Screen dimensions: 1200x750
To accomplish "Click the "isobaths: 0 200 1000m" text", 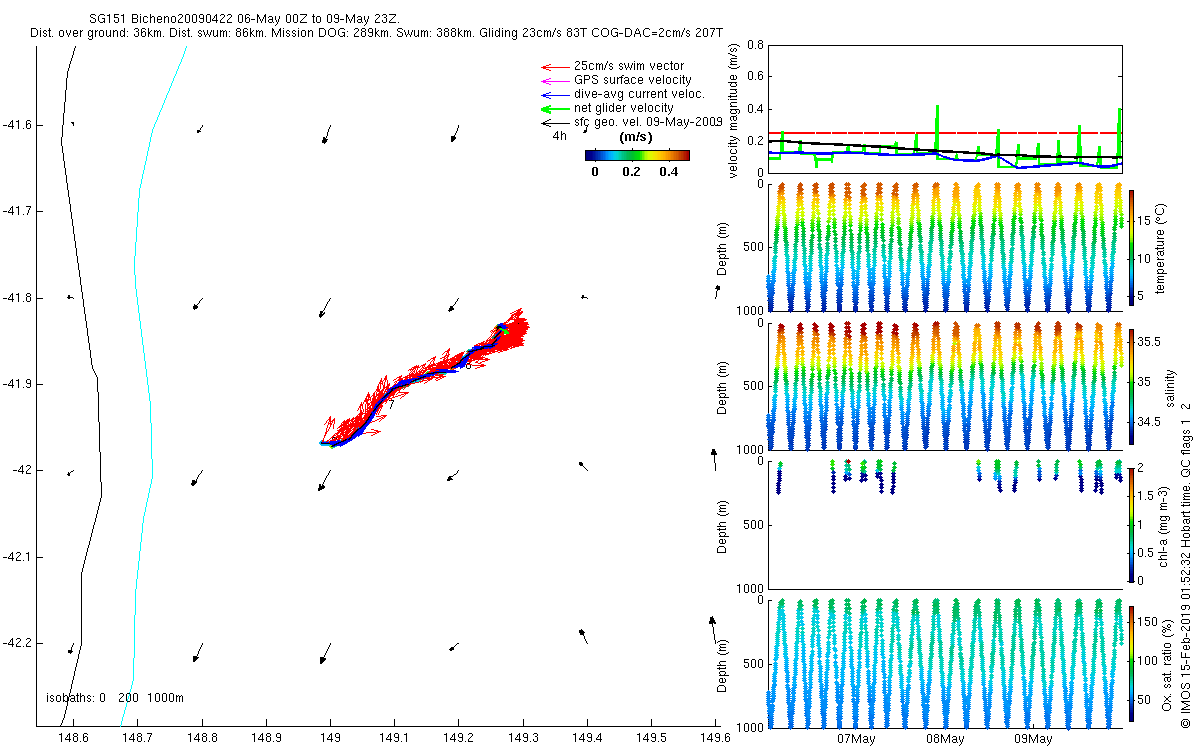I will click(x=115, y=698).
